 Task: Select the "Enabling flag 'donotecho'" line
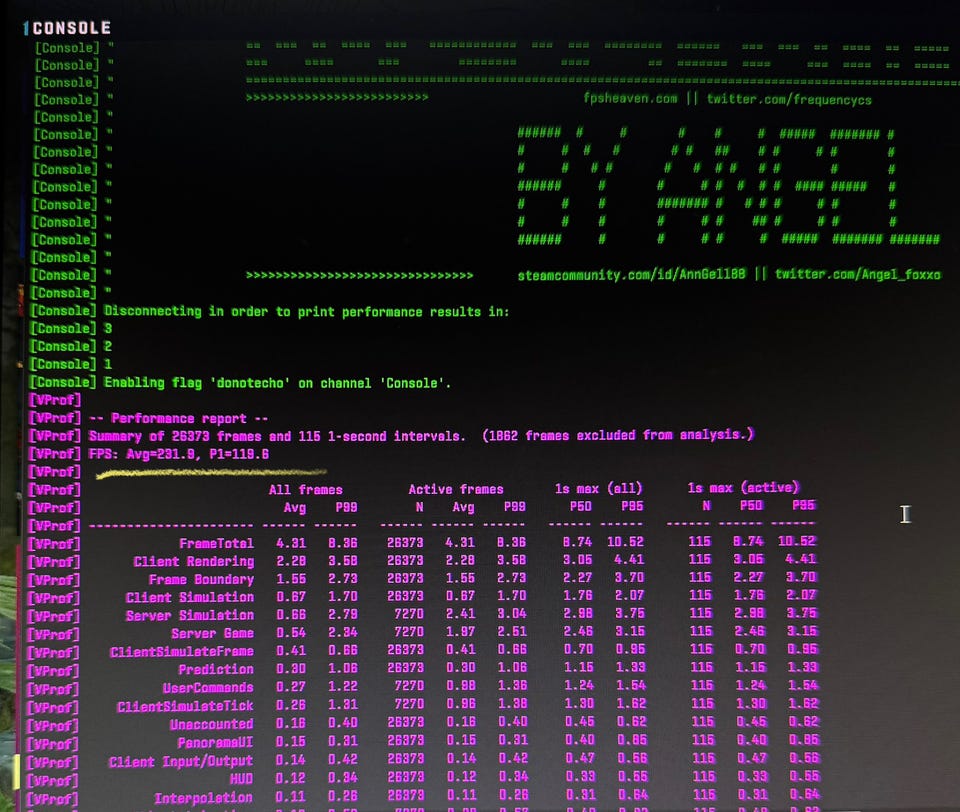click(x=277, y=383)
